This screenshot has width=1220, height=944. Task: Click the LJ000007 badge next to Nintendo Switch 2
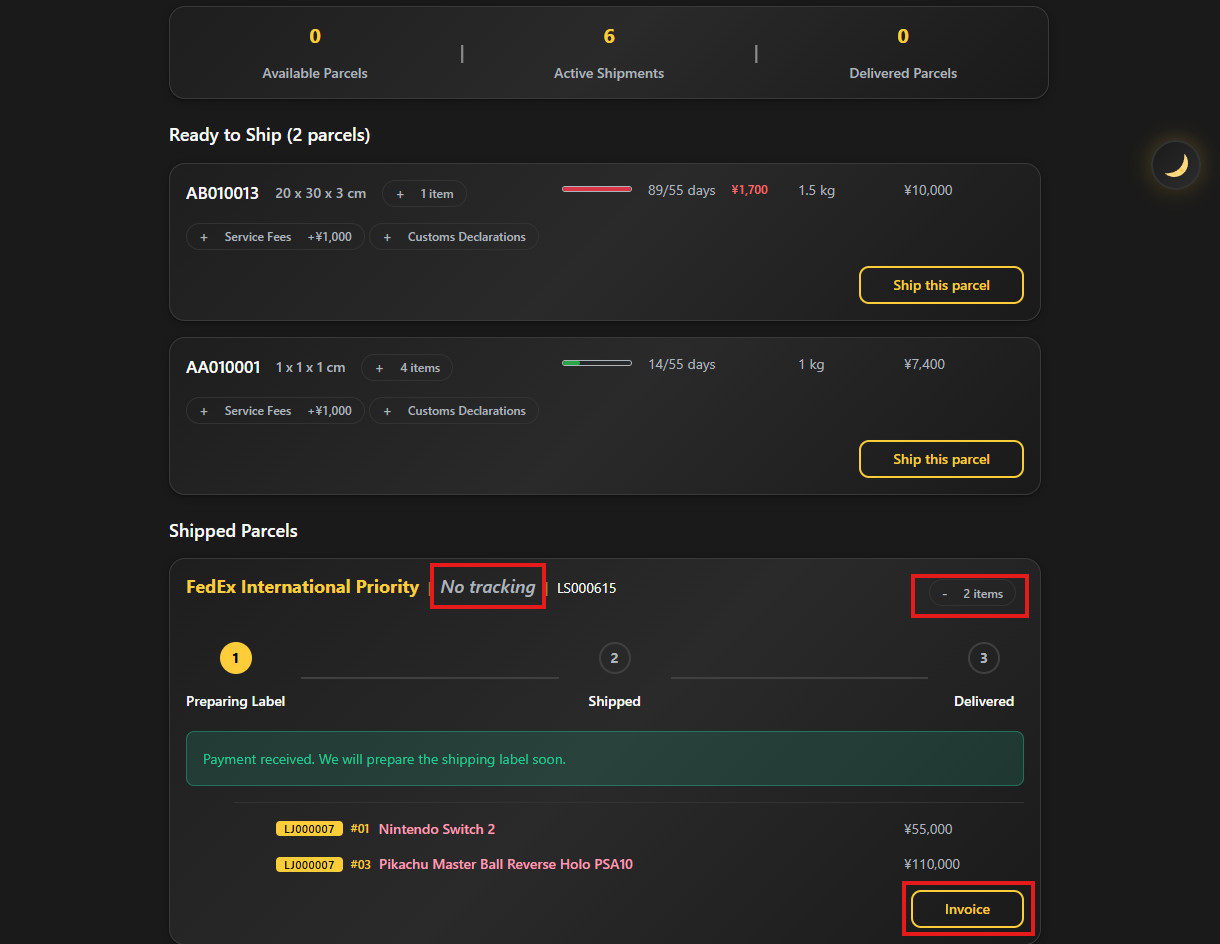tap(309, 829)
